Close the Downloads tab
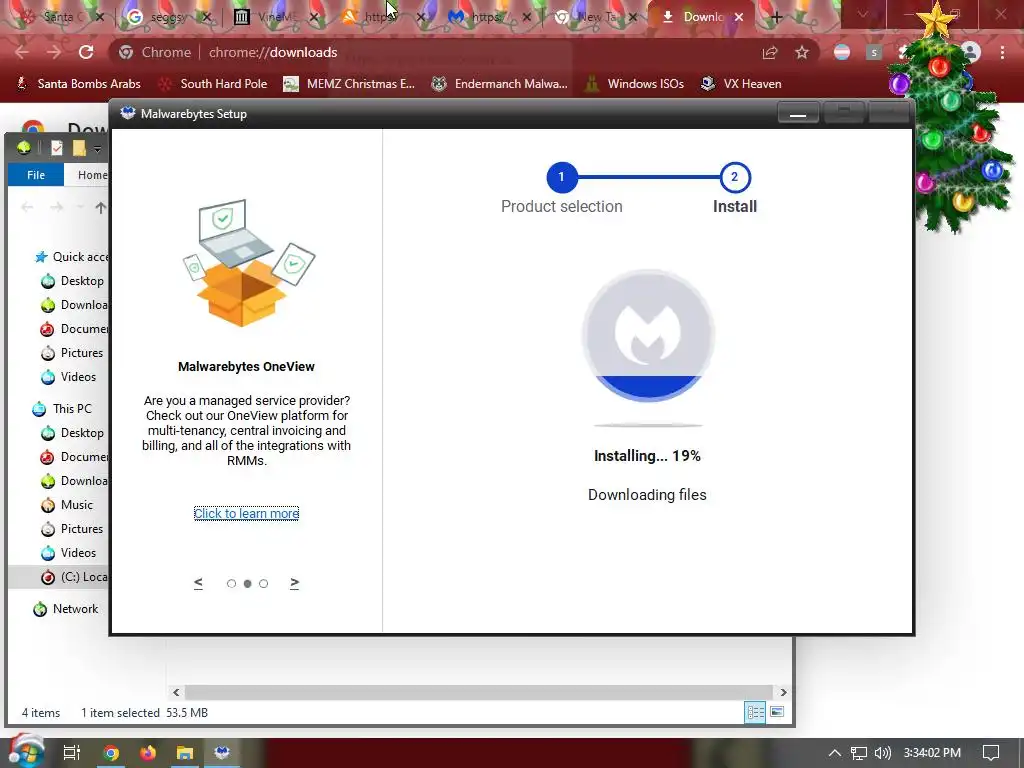The image size is (1024, 768). 739,17
